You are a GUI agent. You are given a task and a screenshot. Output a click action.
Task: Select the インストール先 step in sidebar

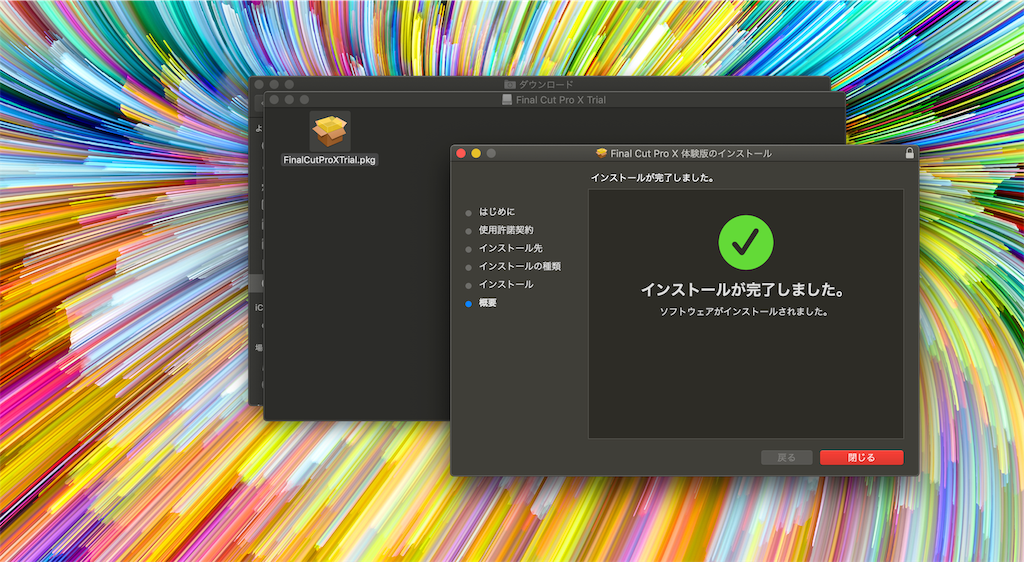pos(510,248)
